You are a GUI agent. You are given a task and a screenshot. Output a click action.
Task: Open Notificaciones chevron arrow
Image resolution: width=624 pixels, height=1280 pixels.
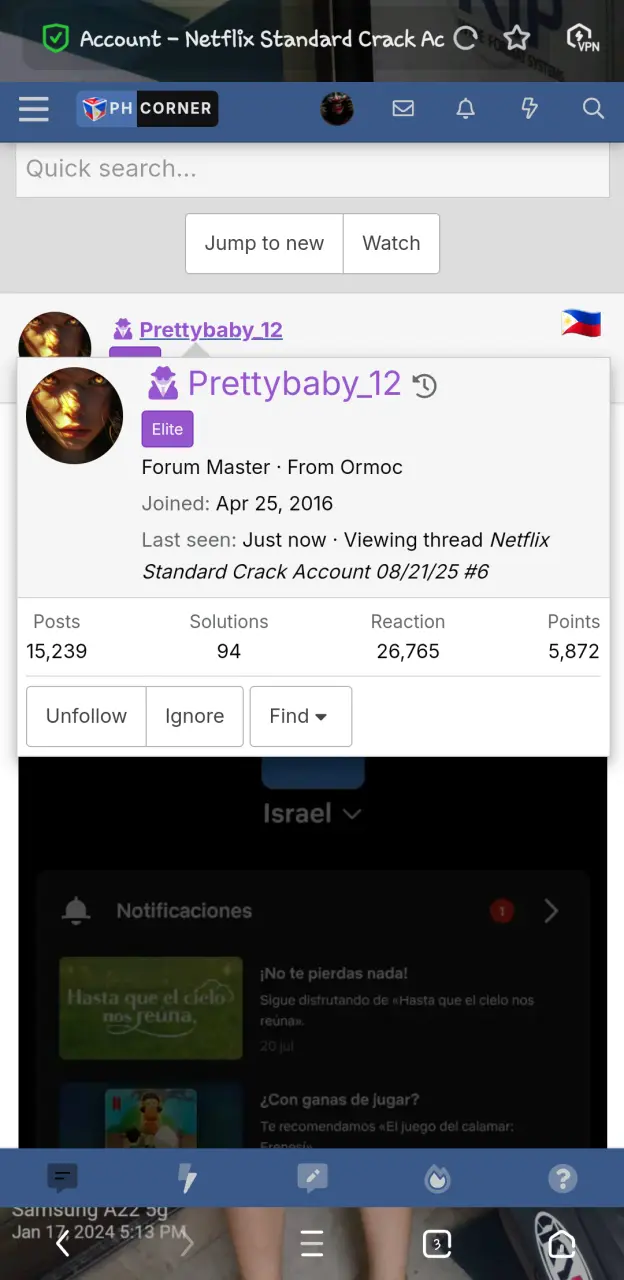pos(551,911)
